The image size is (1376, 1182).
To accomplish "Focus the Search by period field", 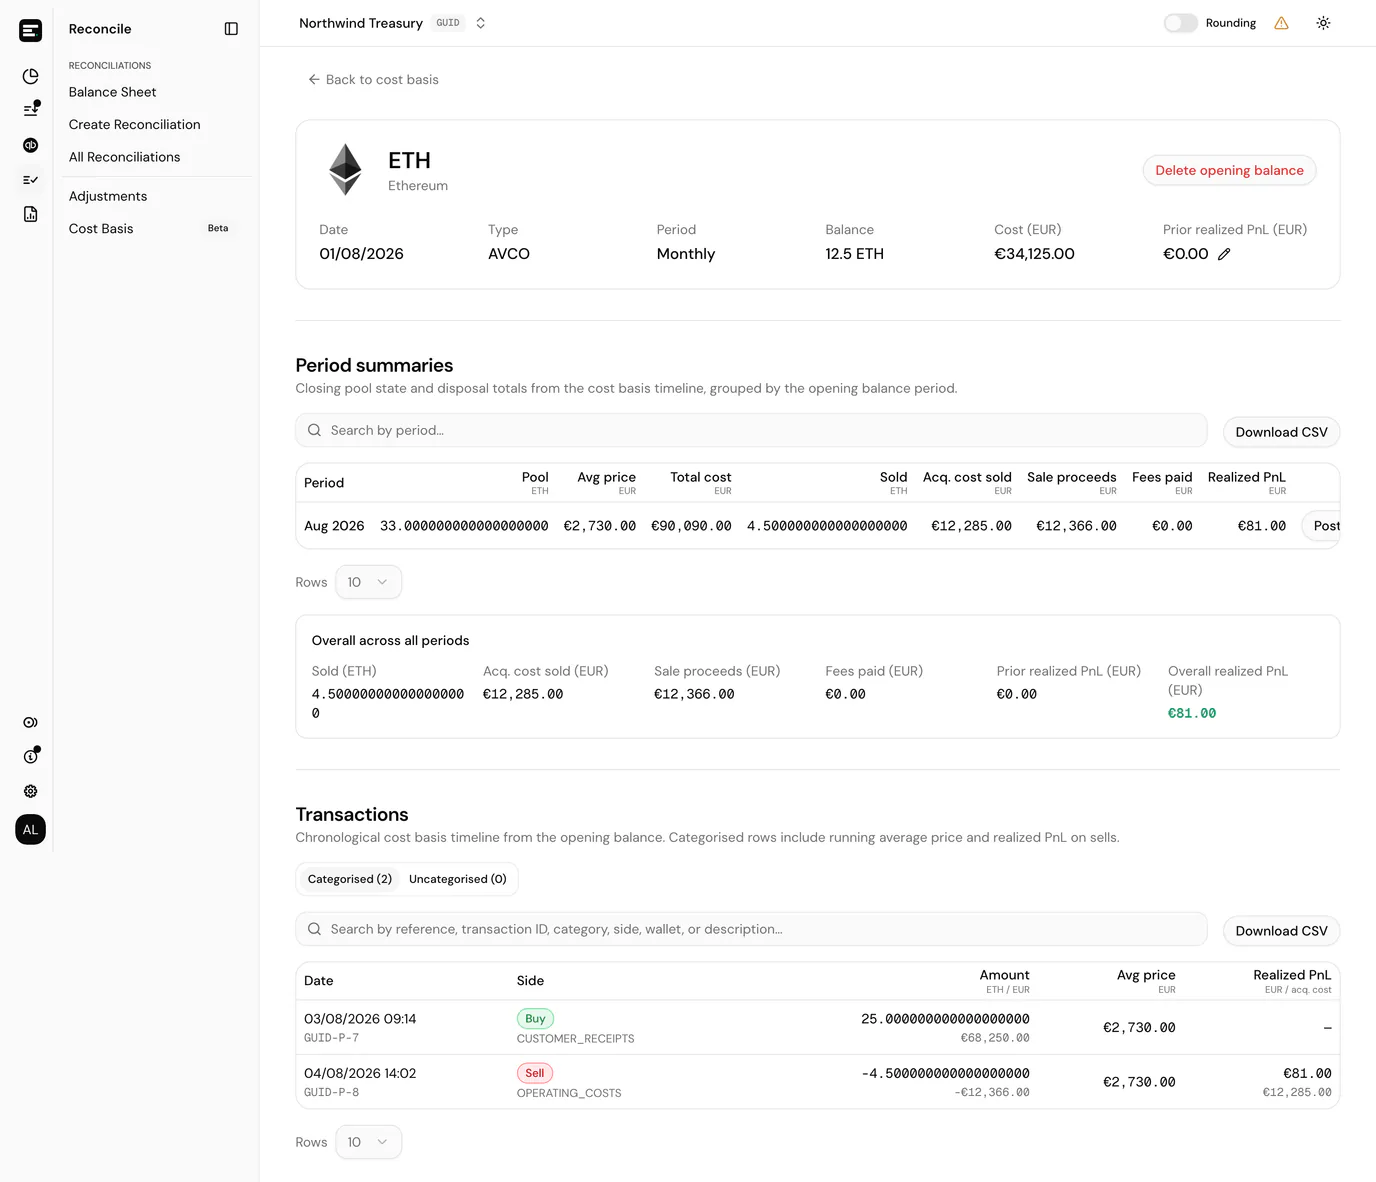I will point(751,430).
